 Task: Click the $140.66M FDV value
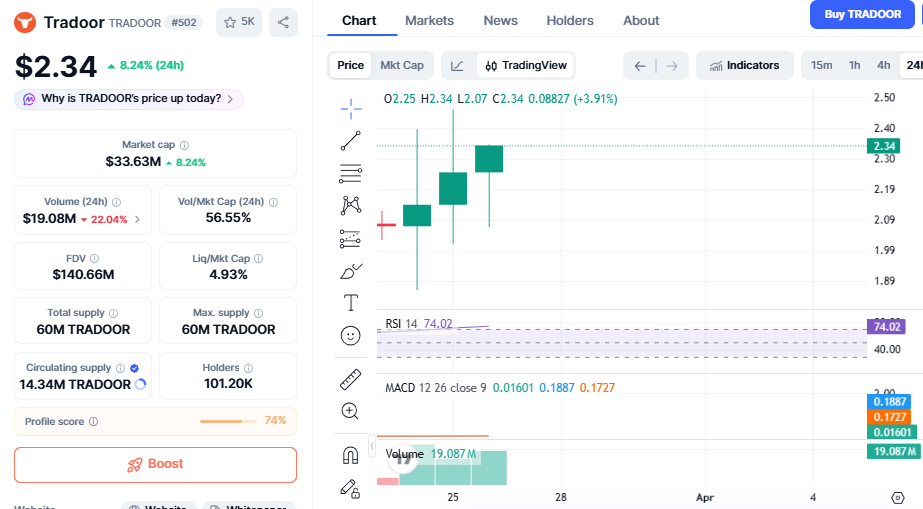pyautogui.click(x=83, y=274)
